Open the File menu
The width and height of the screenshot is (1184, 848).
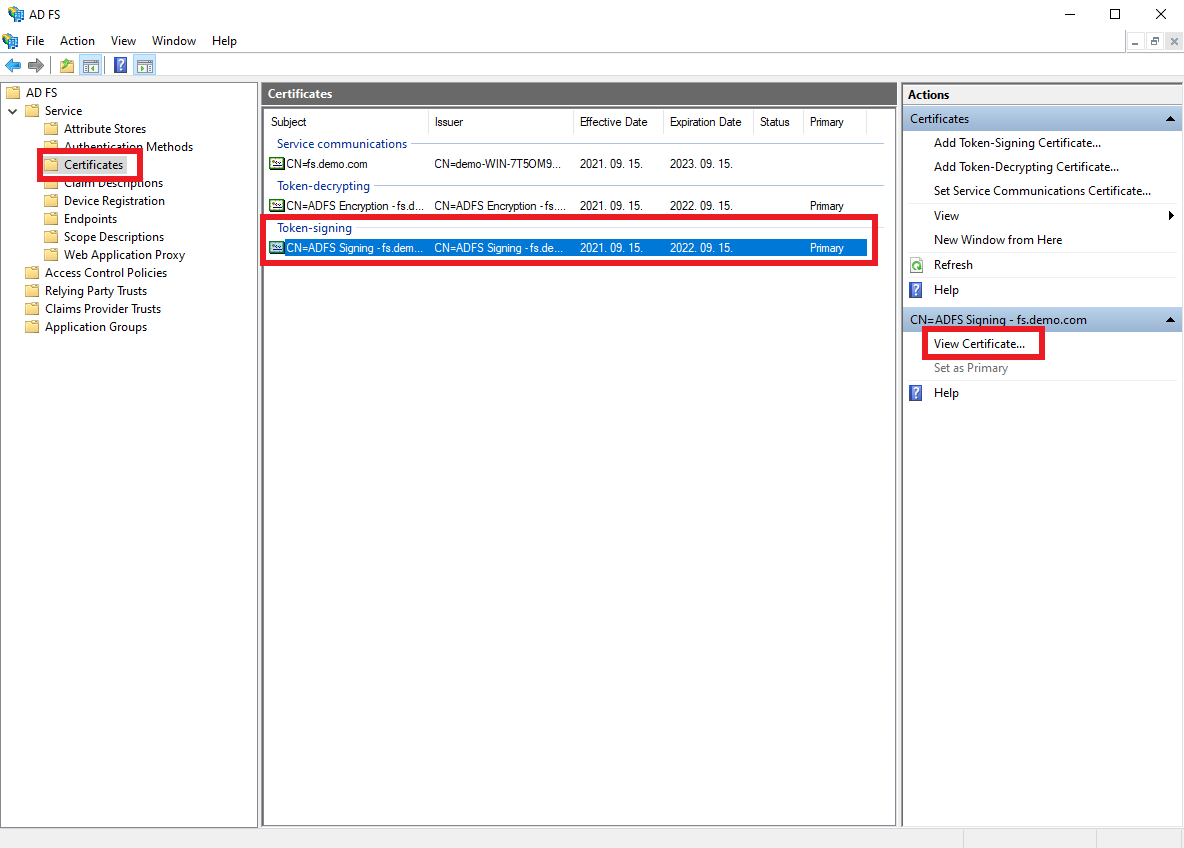35,41
